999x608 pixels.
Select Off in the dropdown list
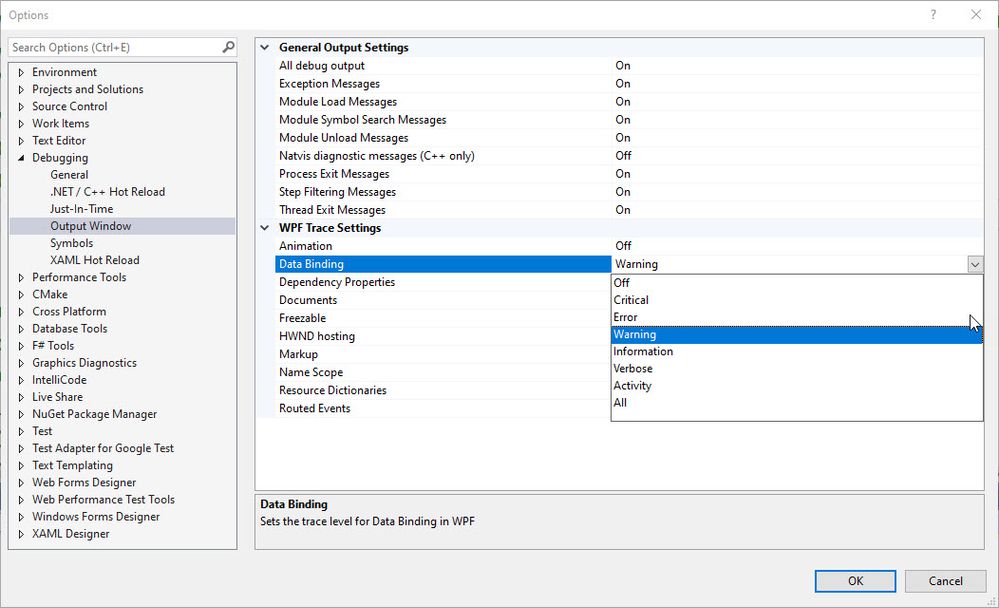(x=622, y=283)
